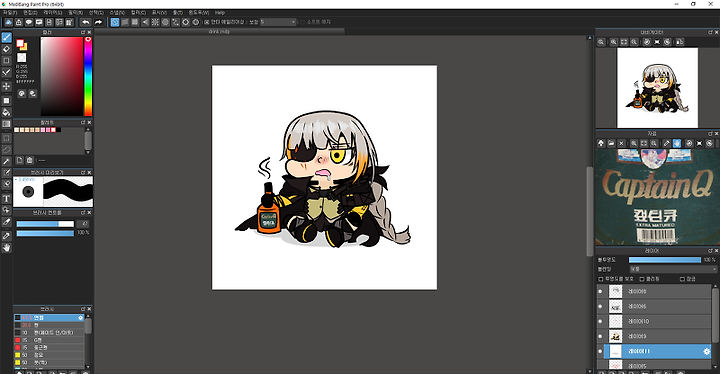Open gear settings of selected layer 11
This screenshot has height=374, width=720.
click(707, 351)
